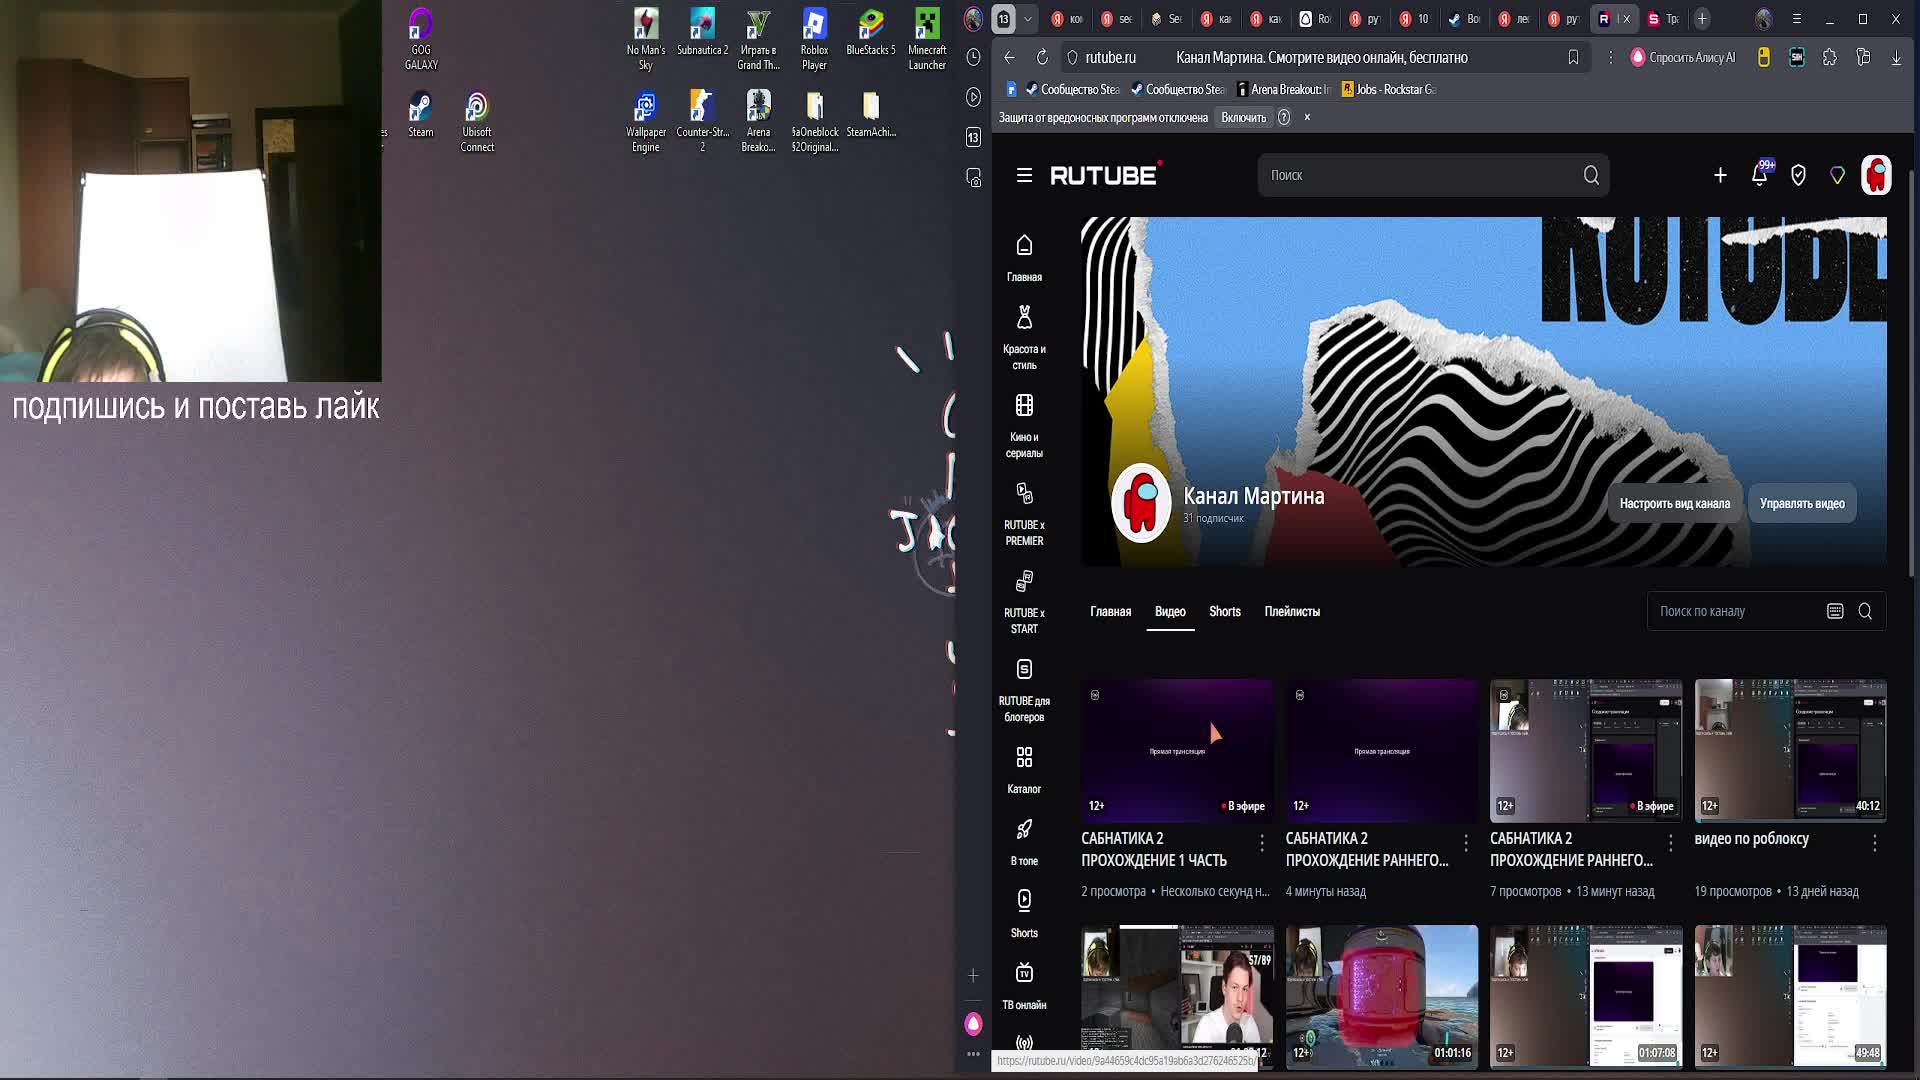This screenshot has height=1080, width=1920.
Task: Click the colorful diamond icon in RUTUBE header
Action: tap(1837, 175)
